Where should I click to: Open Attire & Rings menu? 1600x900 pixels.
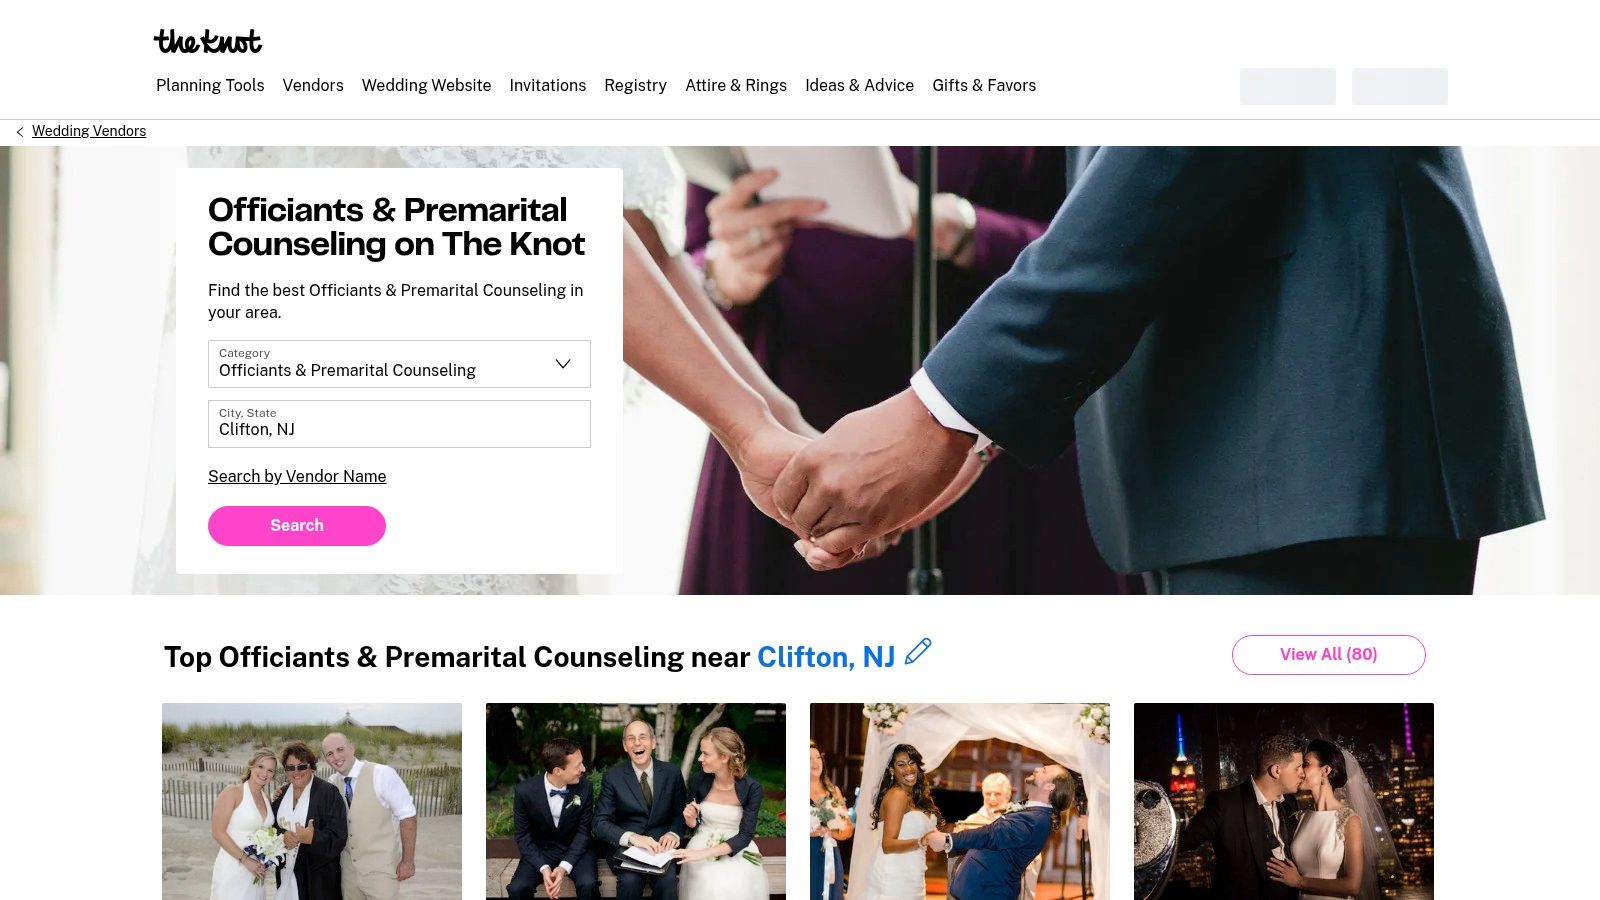tap(736, 86)
